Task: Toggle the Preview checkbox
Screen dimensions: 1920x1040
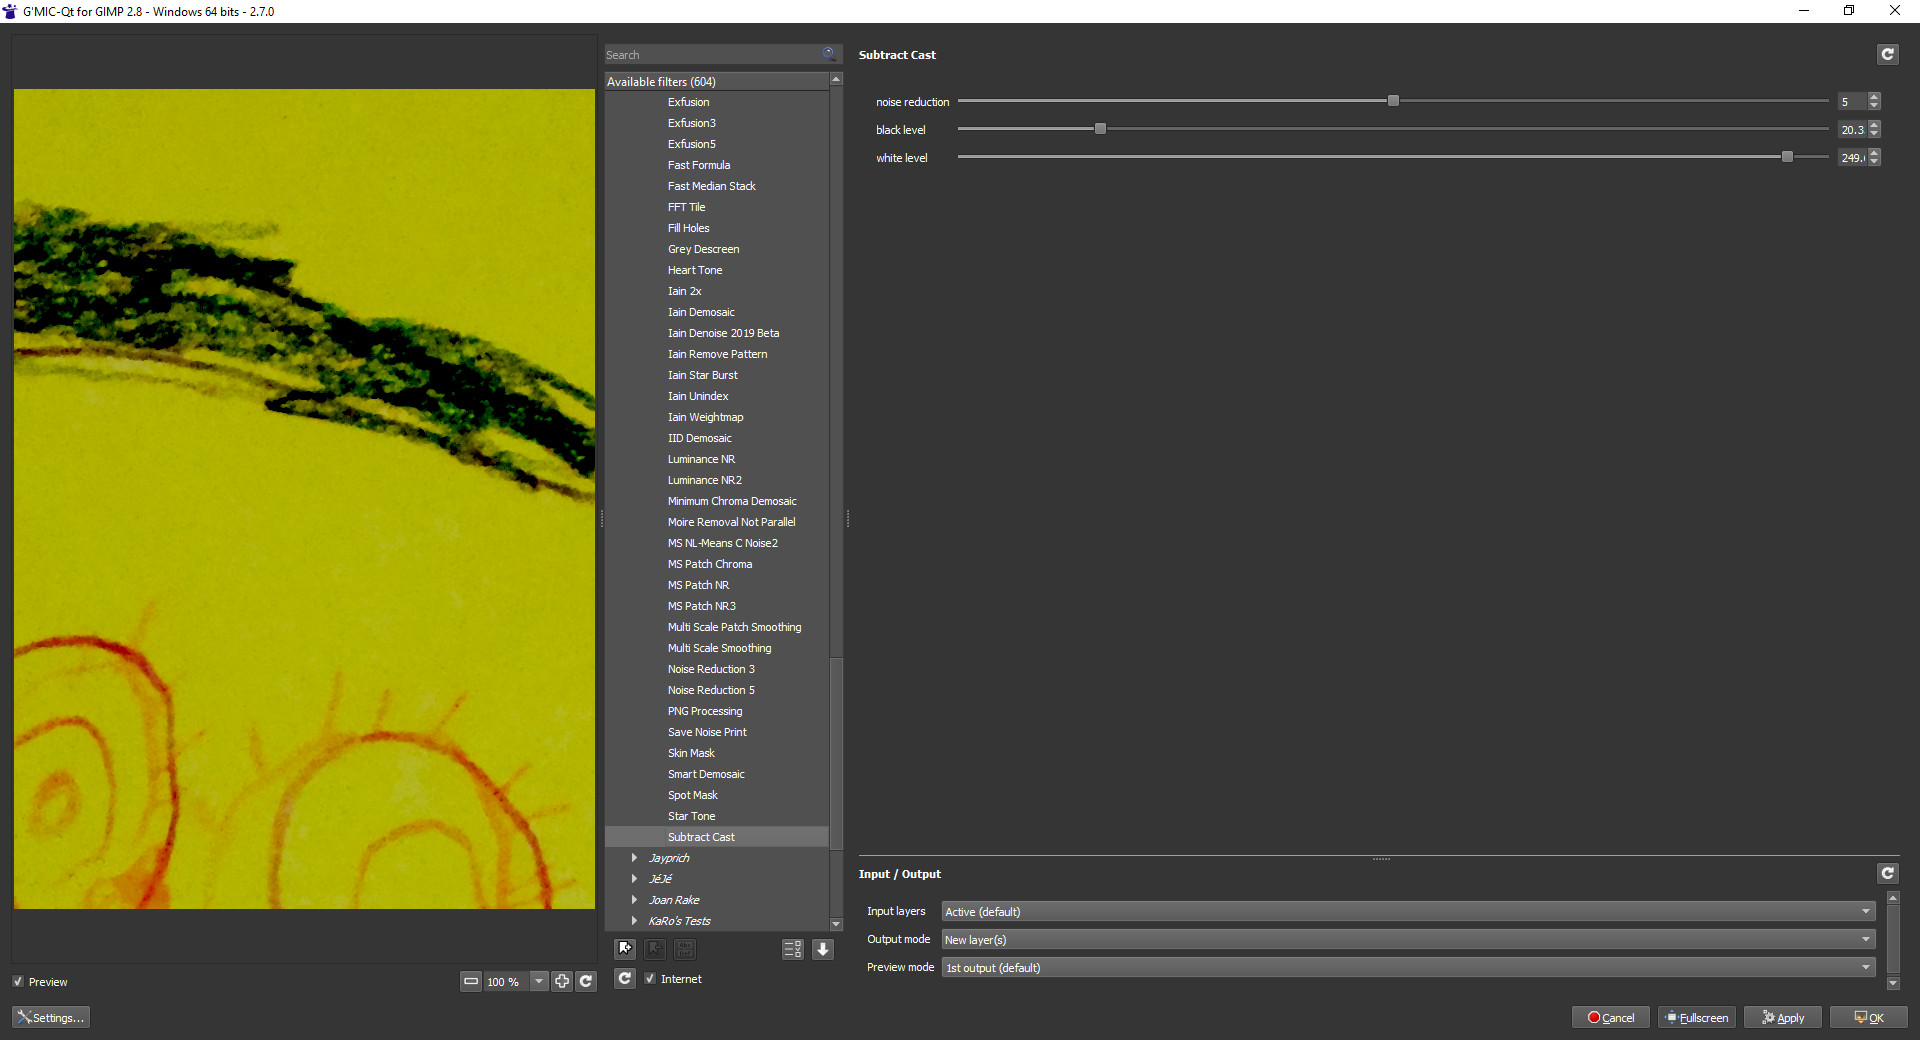Action: [19, 982]
